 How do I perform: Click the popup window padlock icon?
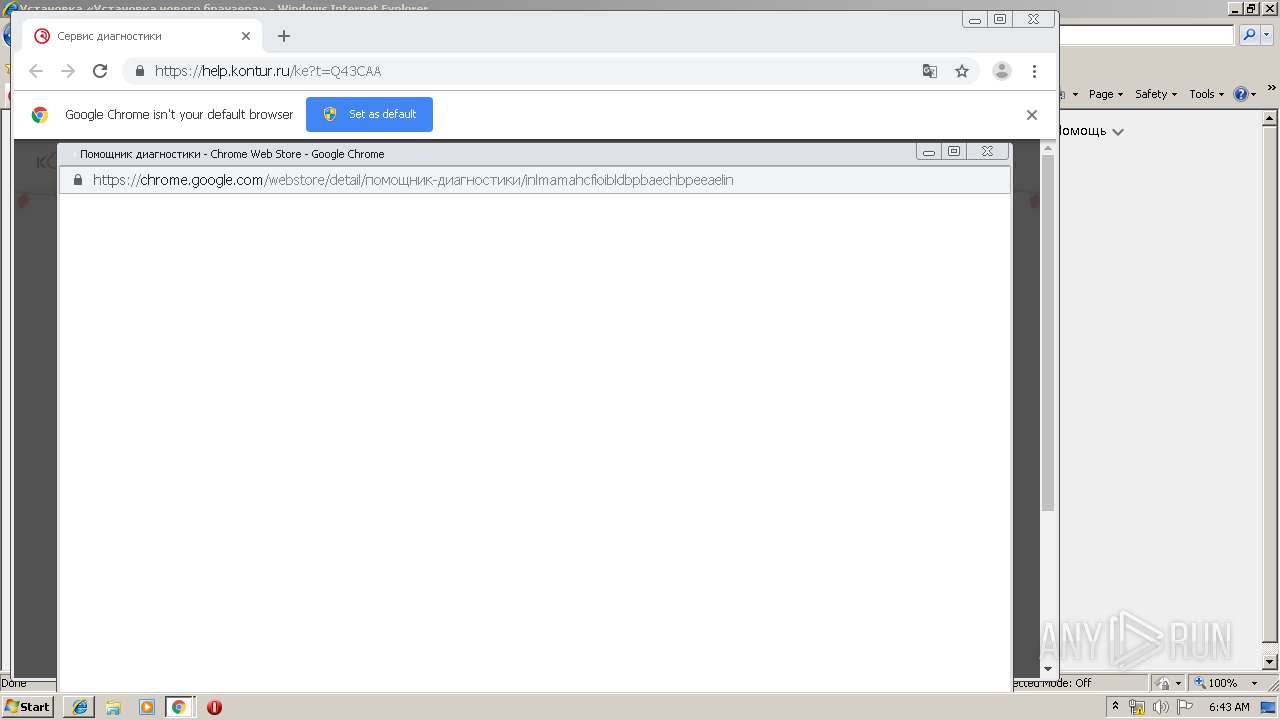[77, 180]
